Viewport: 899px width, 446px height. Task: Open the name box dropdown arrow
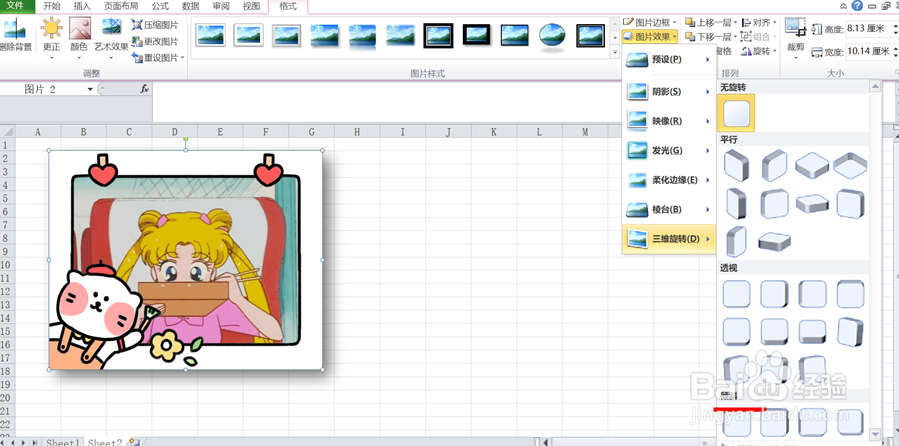point(90,89)
